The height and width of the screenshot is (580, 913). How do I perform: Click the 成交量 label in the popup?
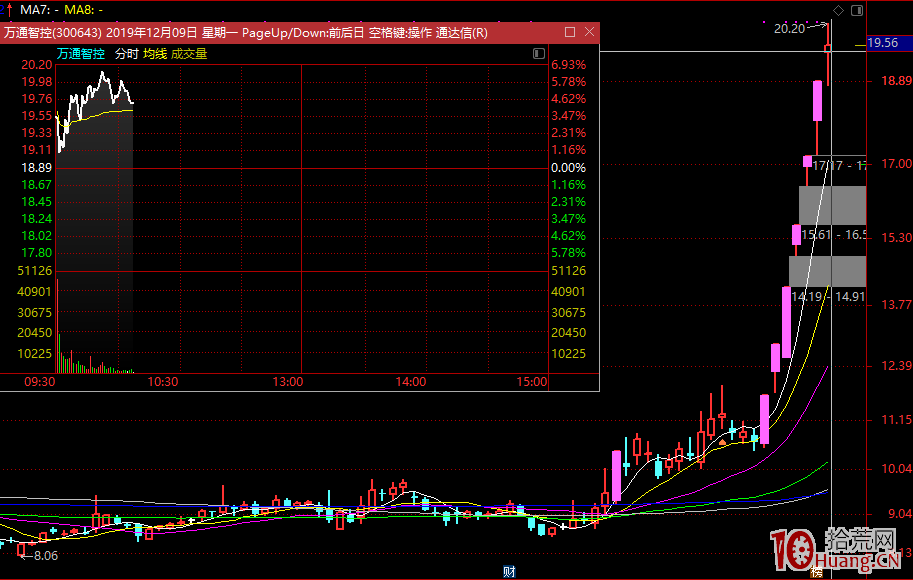click(189, 54)
